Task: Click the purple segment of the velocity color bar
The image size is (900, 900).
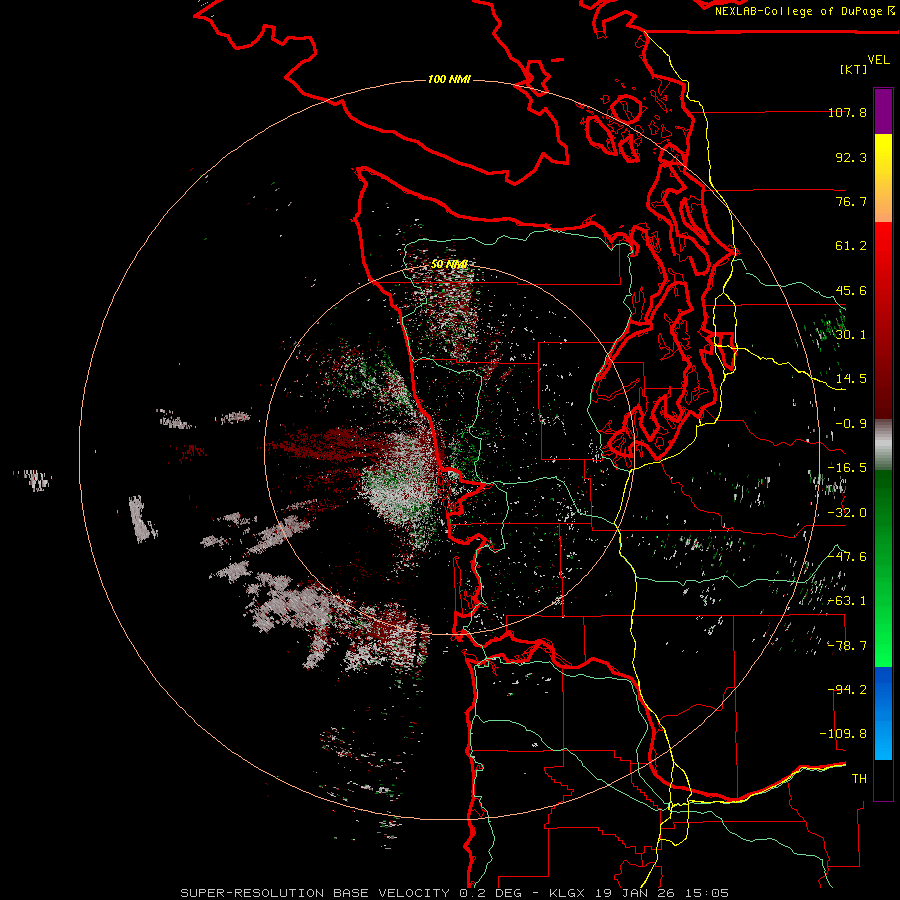Action: tap(883, 111)
